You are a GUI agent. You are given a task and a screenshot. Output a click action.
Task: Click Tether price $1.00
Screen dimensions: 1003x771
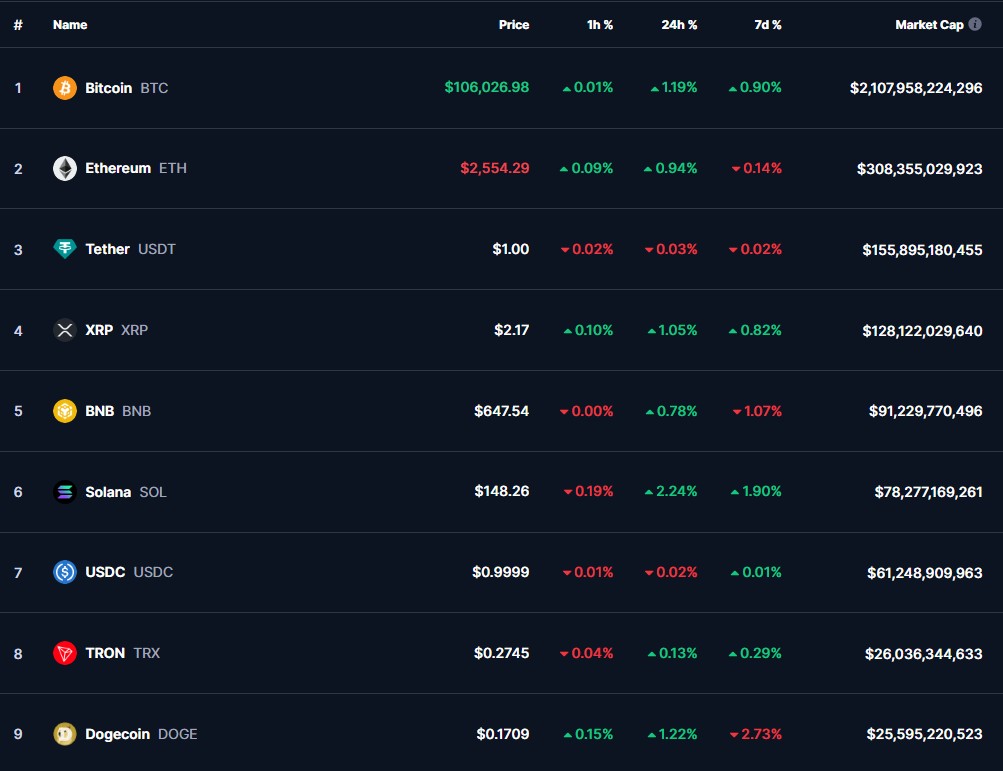[510, 249]
